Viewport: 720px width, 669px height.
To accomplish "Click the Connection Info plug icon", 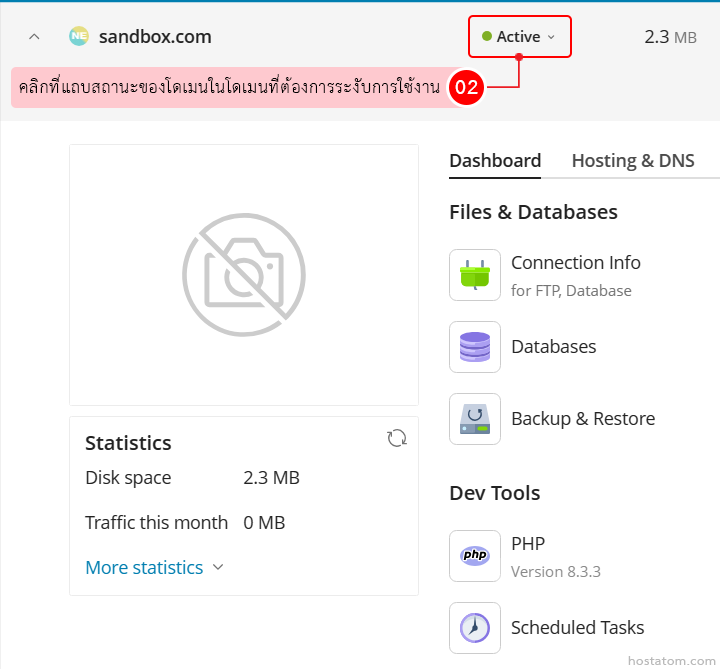I will pyautogui.click(x=475, y=275).
